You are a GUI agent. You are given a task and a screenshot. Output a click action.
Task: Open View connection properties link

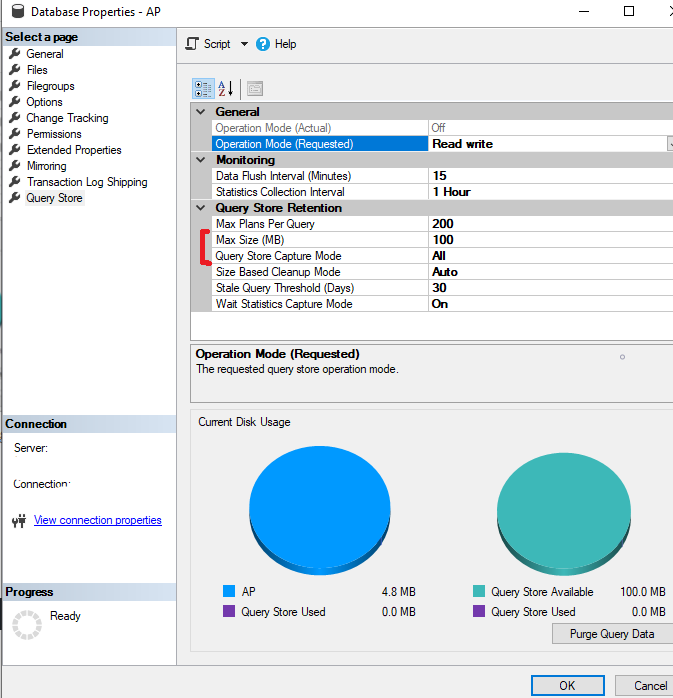[97, 520]
